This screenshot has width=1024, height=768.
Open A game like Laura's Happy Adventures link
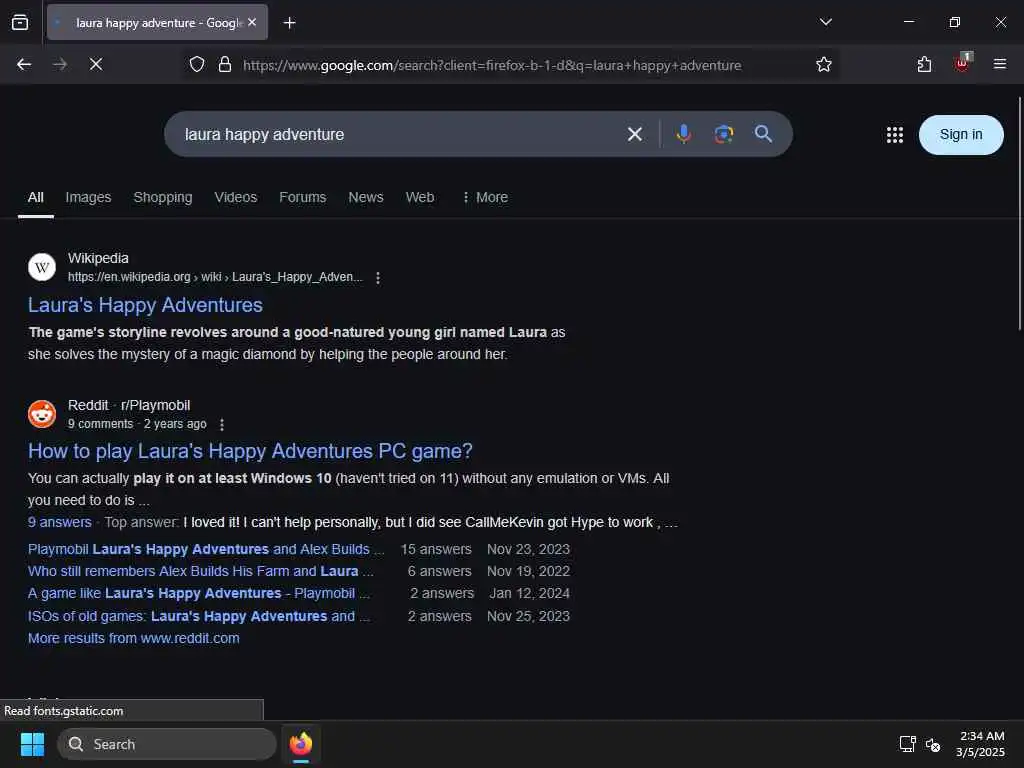click(199, 594)
